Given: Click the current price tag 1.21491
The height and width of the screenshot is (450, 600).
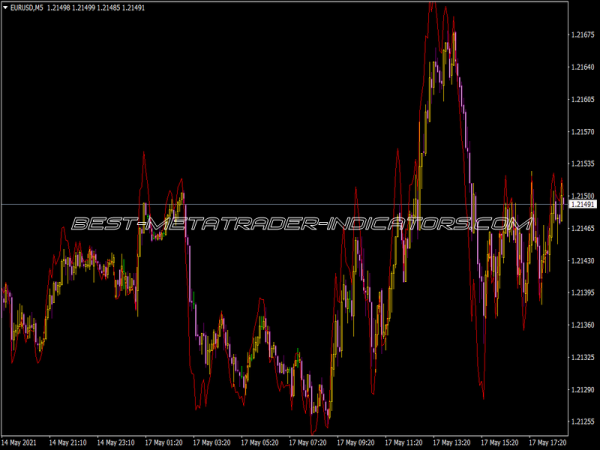Looking at the screenshot, I should point(582,205).
